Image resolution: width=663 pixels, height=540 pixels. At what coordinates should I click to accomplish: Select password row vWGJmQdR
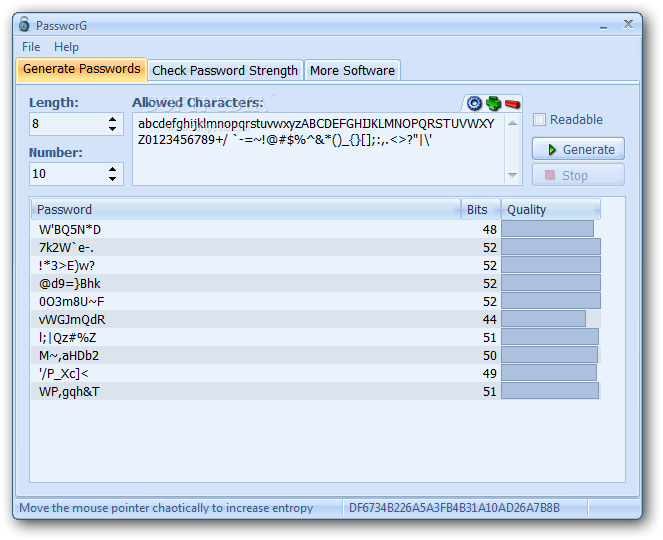pos(316,319)
